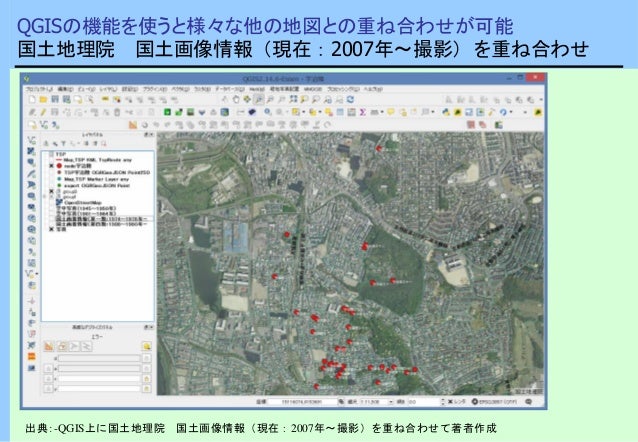Click the EPSG CRS button in status bar
The height and width of the screenshot is (442, 638).
tap(494, 402)
